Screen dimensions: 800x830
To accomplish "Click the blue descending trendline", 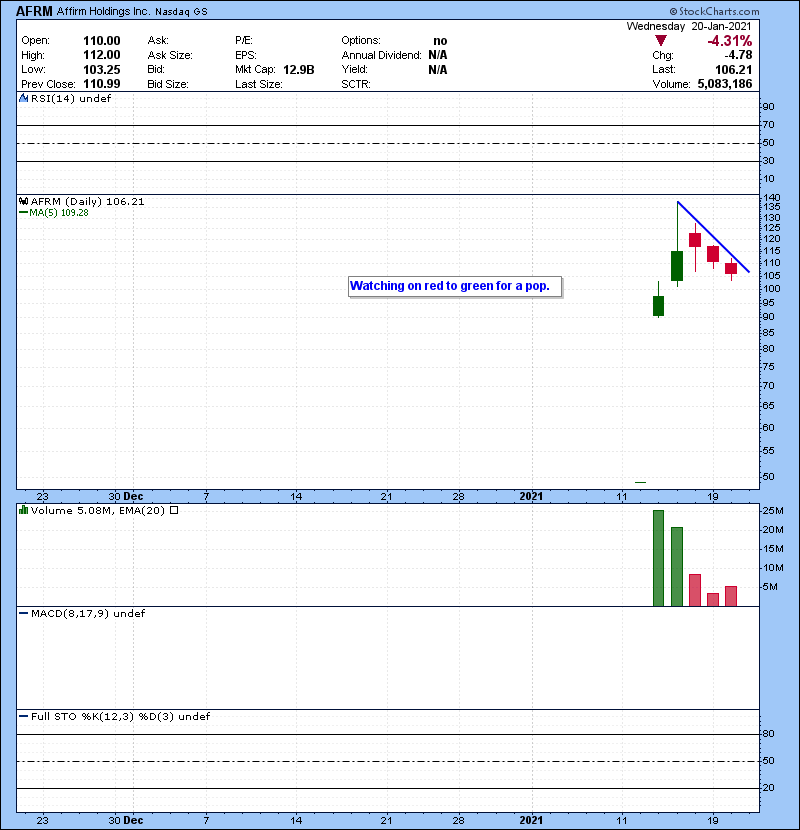I will coord(714,237).
